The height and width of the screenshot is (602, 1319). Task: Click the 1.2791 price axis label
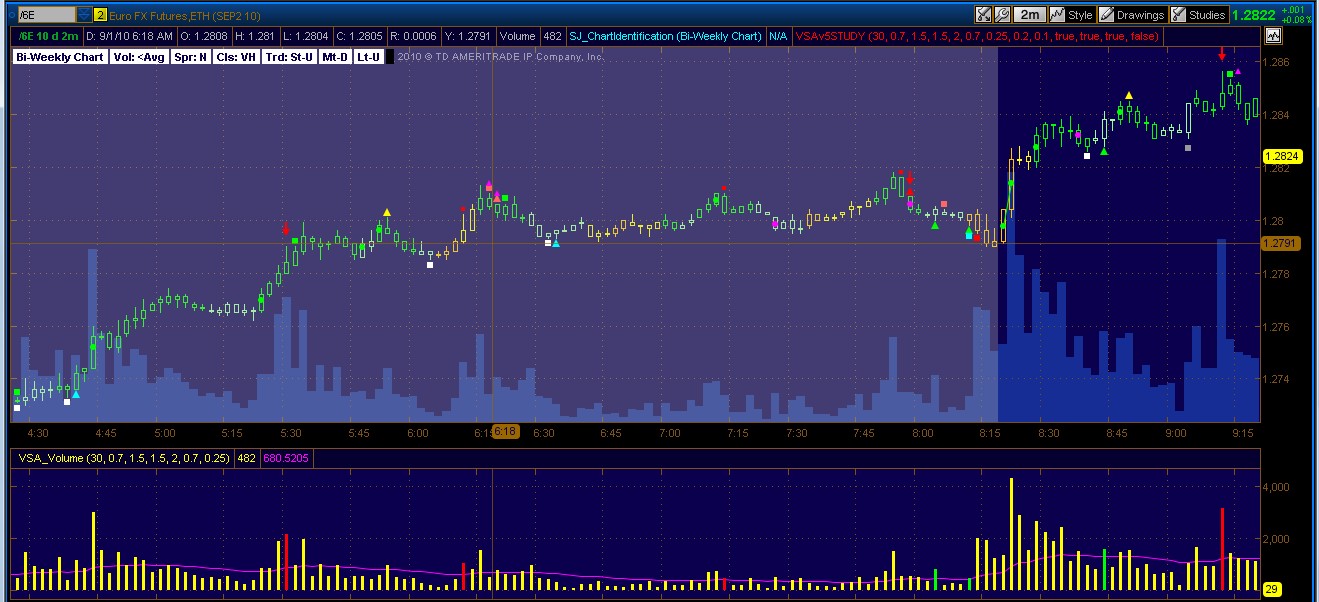tap(1279, 243)
